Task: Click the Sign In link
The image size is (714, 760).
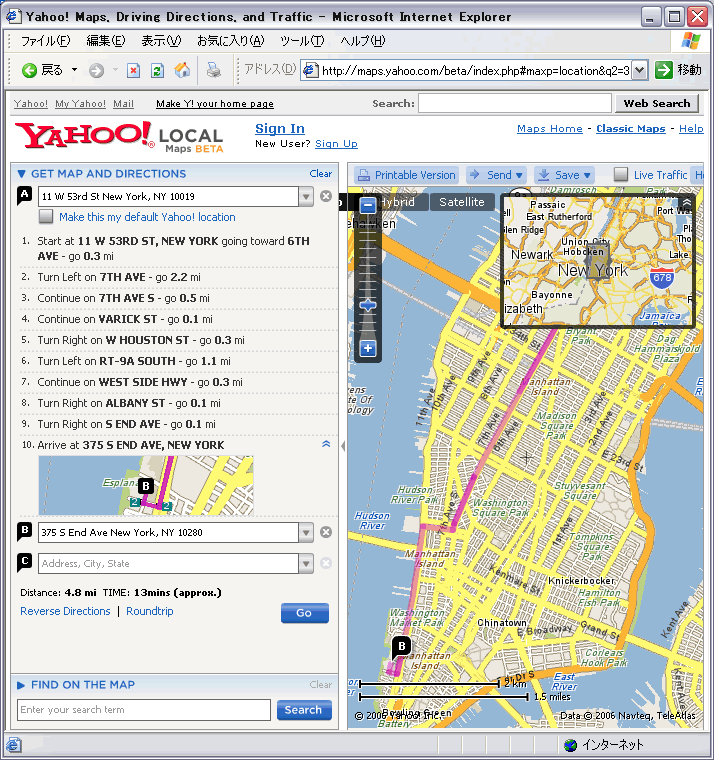Action: [x=280, y=128]
